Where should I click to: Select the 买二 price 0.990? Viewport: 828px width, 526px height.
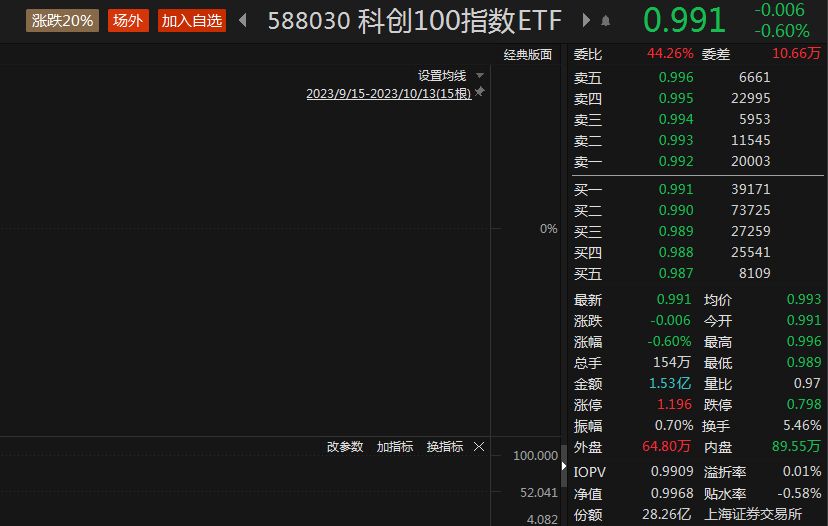point(676,210)
